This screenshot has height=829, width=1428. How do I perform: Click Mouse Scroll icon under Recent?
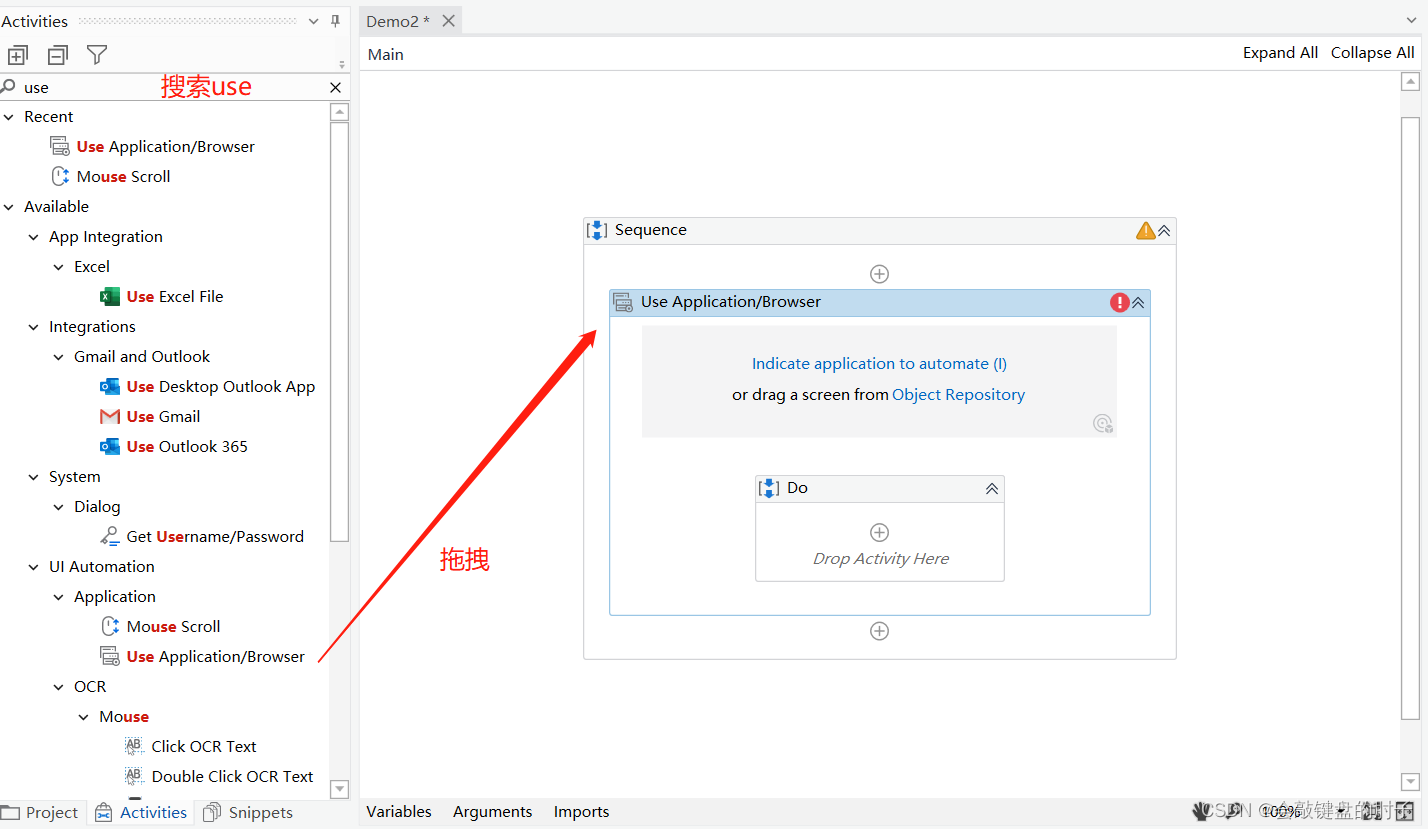point(60,177)
